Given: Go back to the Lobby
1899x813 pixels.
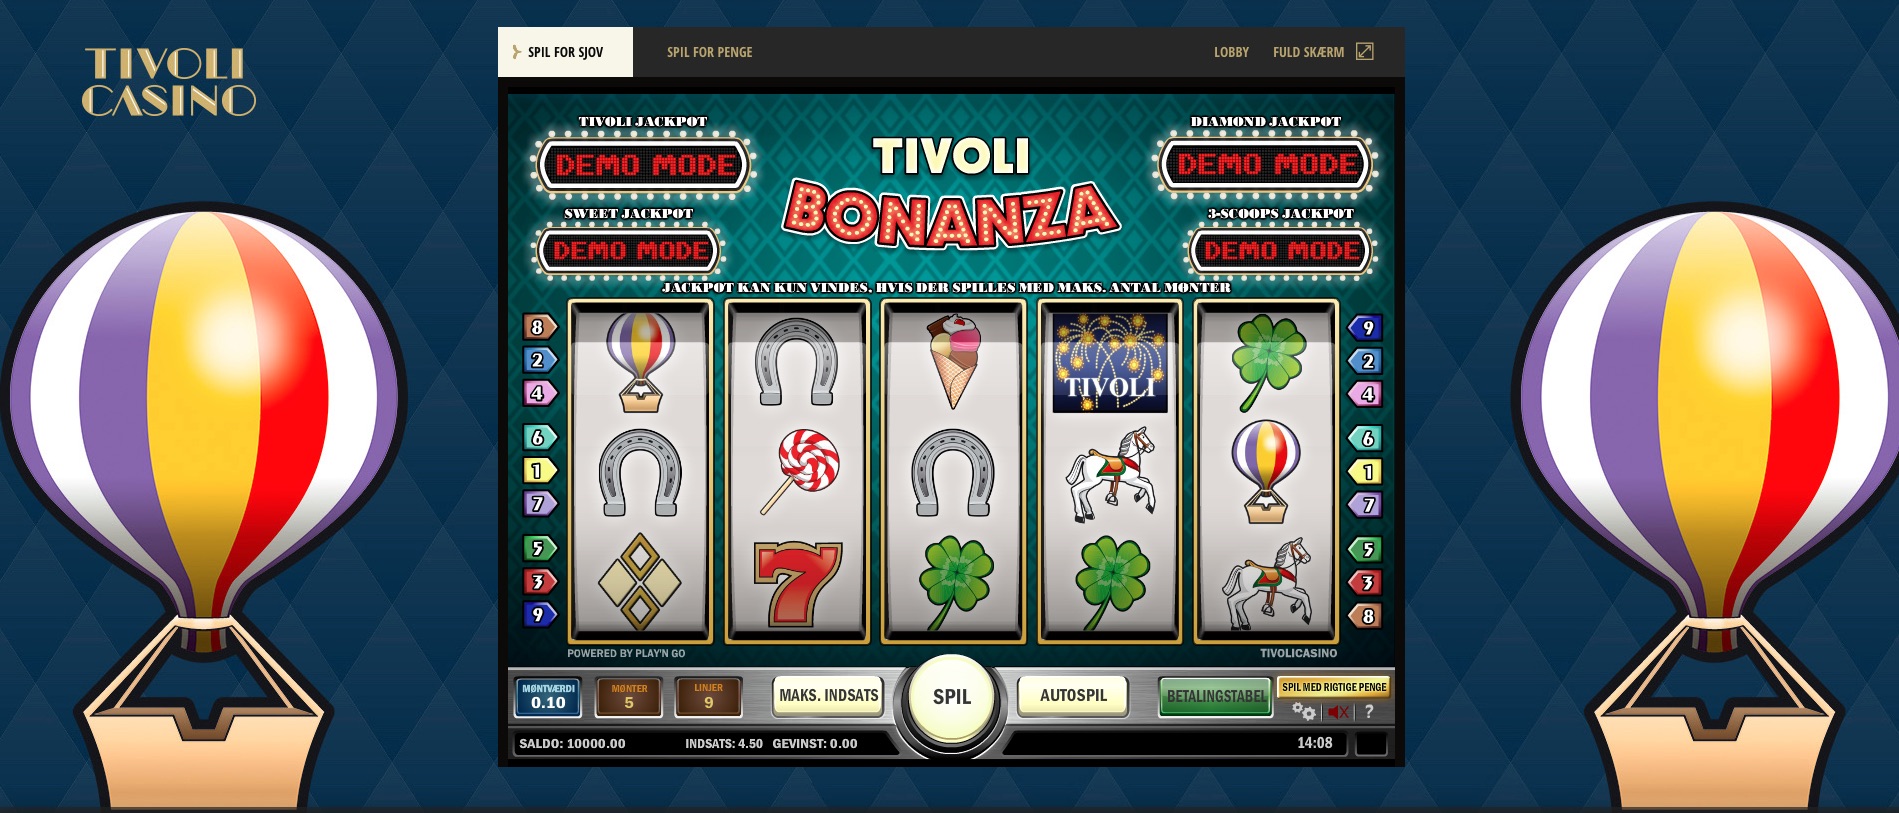Looking at the screenshot, I should [x=1231, y=52].
